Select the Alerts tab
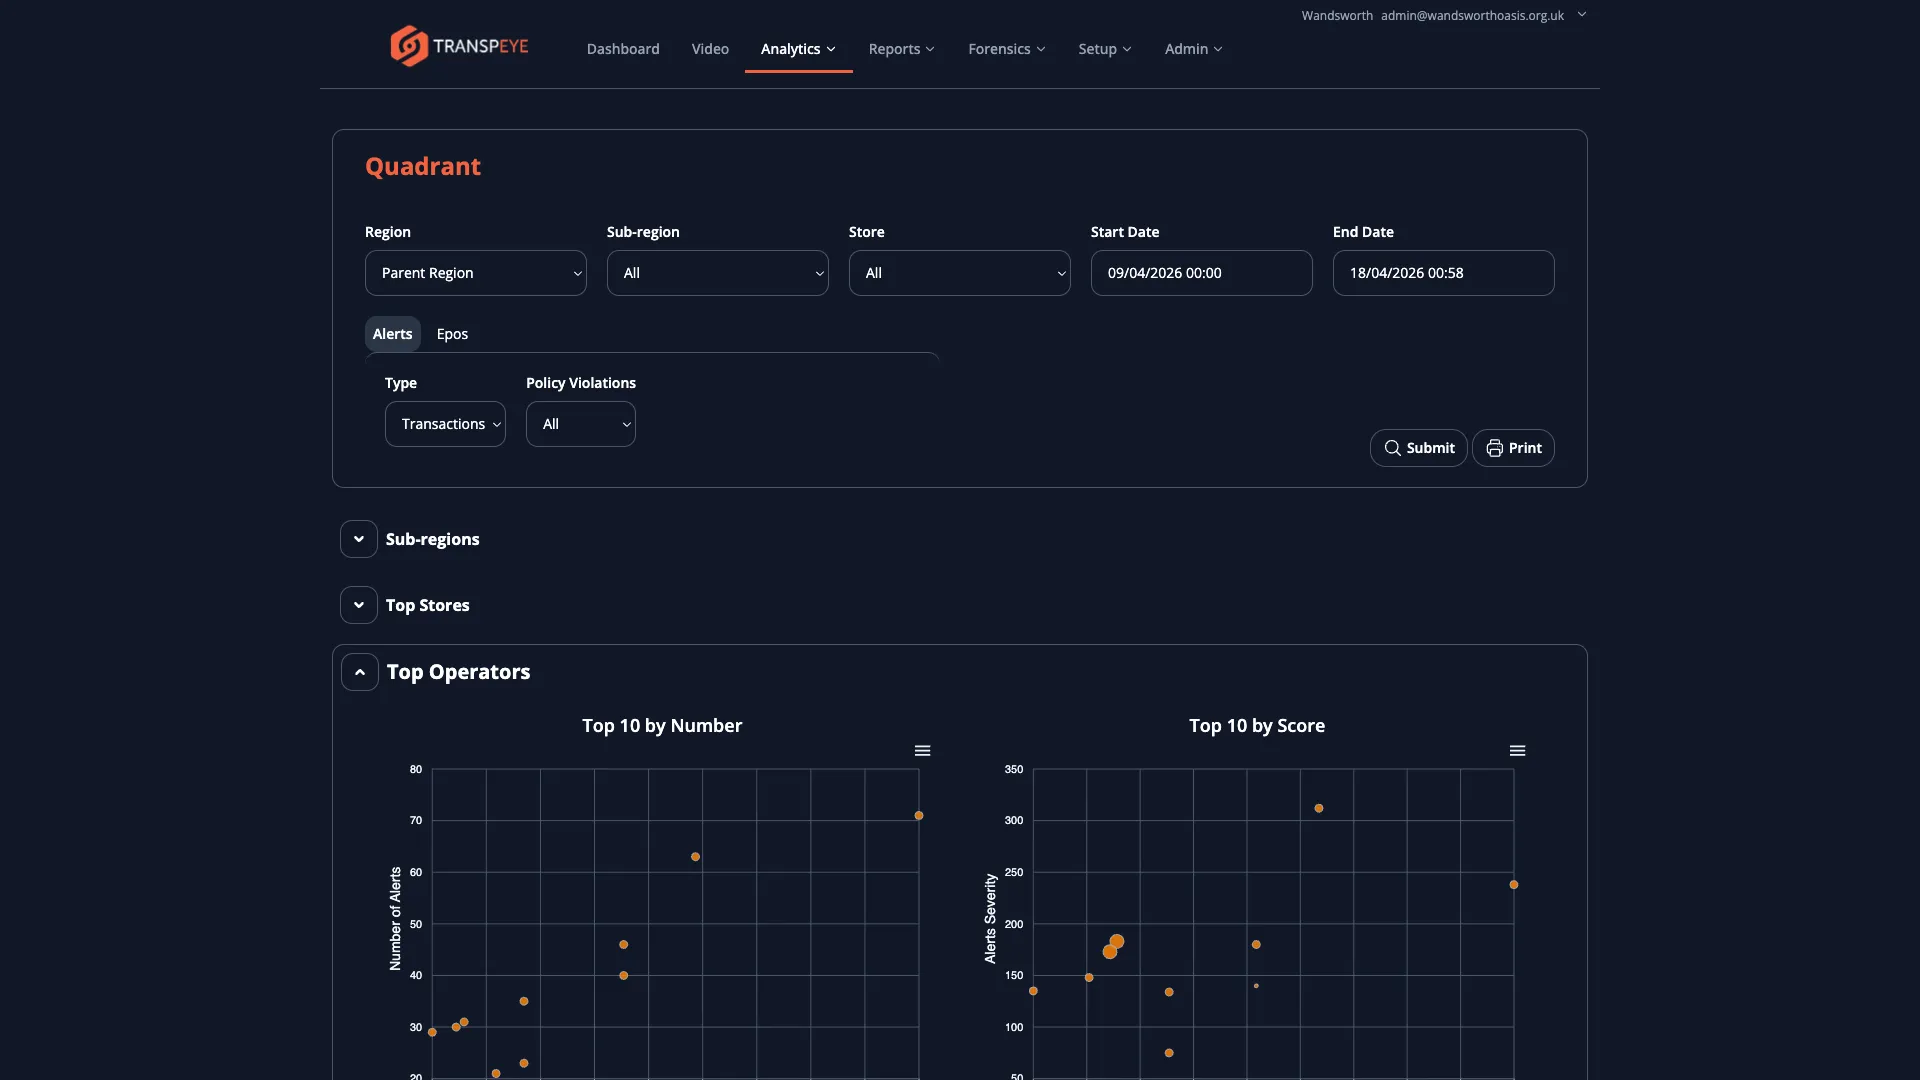Image resolution: width=1920 pixels, height=1080 pixels. tap(392, 333)
